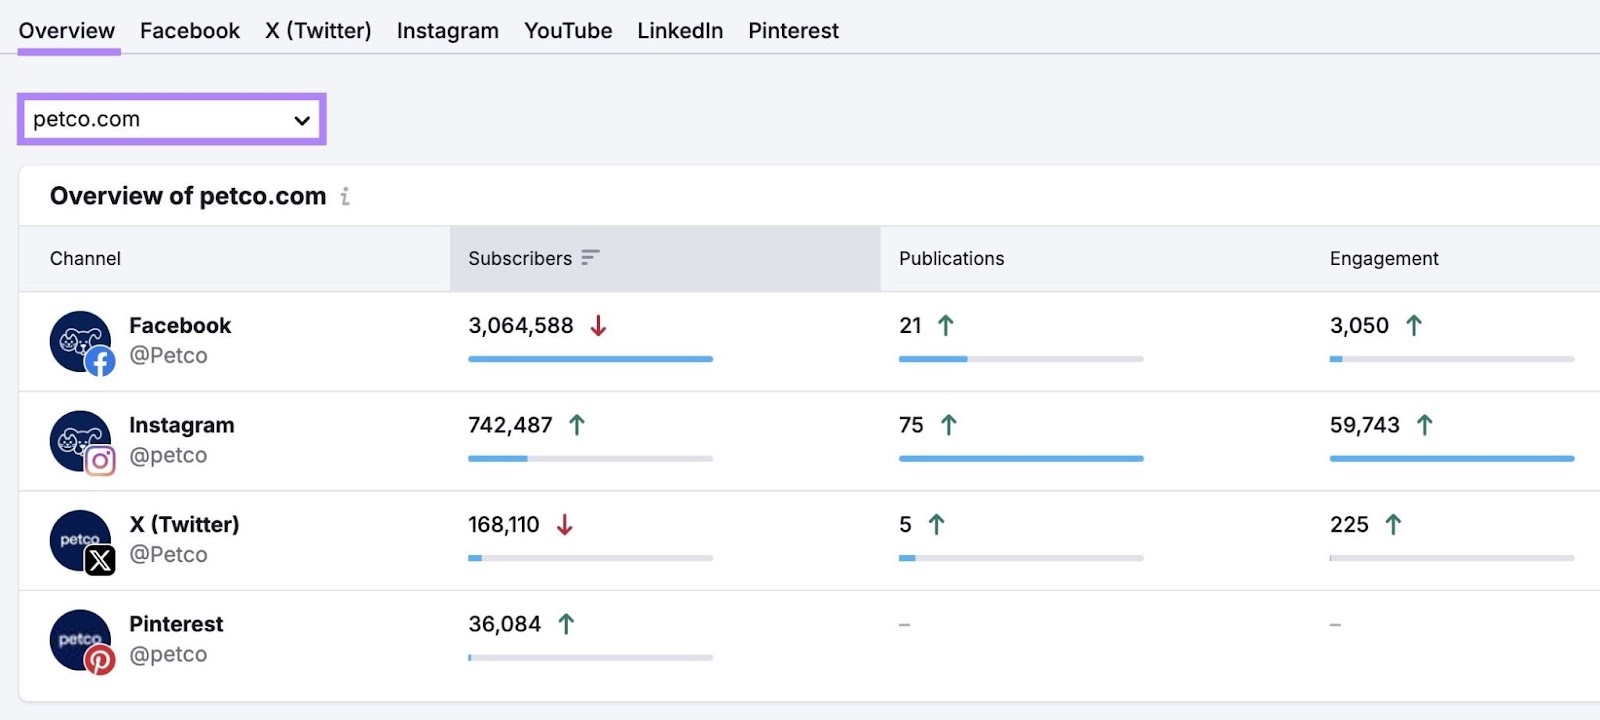Viewport: 1600px width, 720px height.
Task: Click the info icon beside Overview of petco.com
Action: pos(345,197)
